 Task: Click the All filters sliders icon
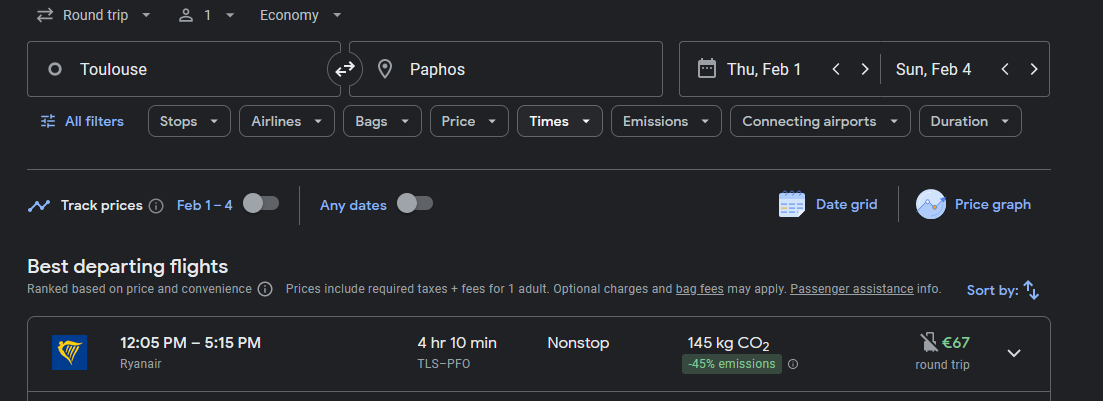[48, 121]
